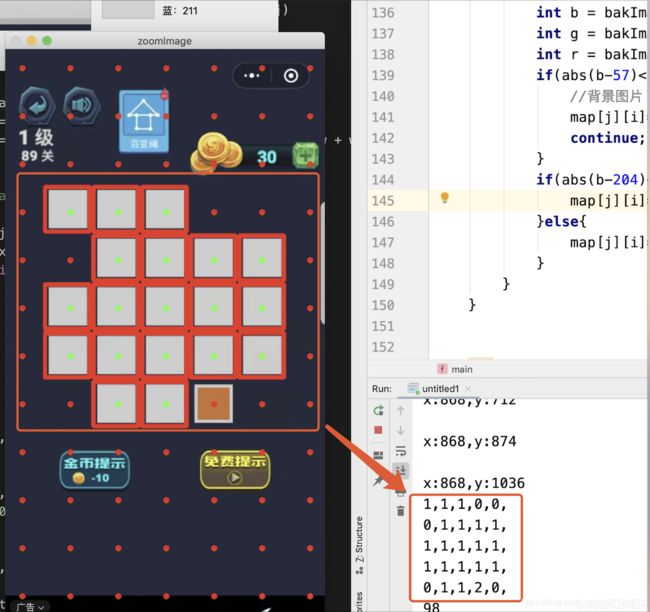Click the 1 级 level label
650x612 pixels.
pyautogui.click(x=36, y=137)
